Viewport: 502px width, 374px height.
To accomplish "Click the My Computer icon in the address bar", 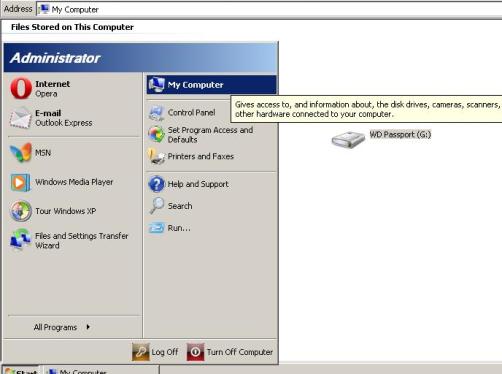I will pos(44,9).
